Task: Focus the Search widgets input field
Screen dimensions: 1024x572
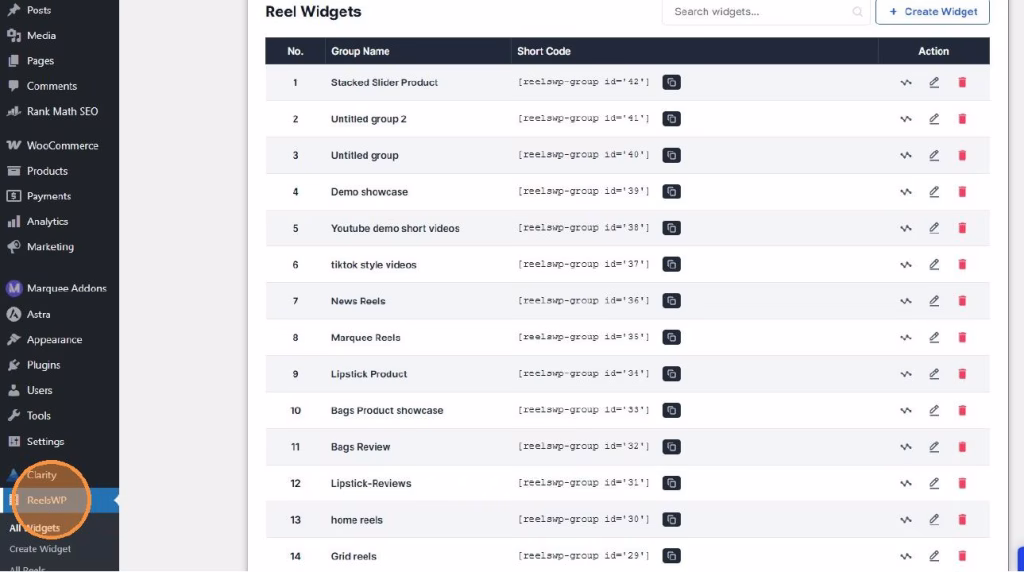Action: point(758,12)
